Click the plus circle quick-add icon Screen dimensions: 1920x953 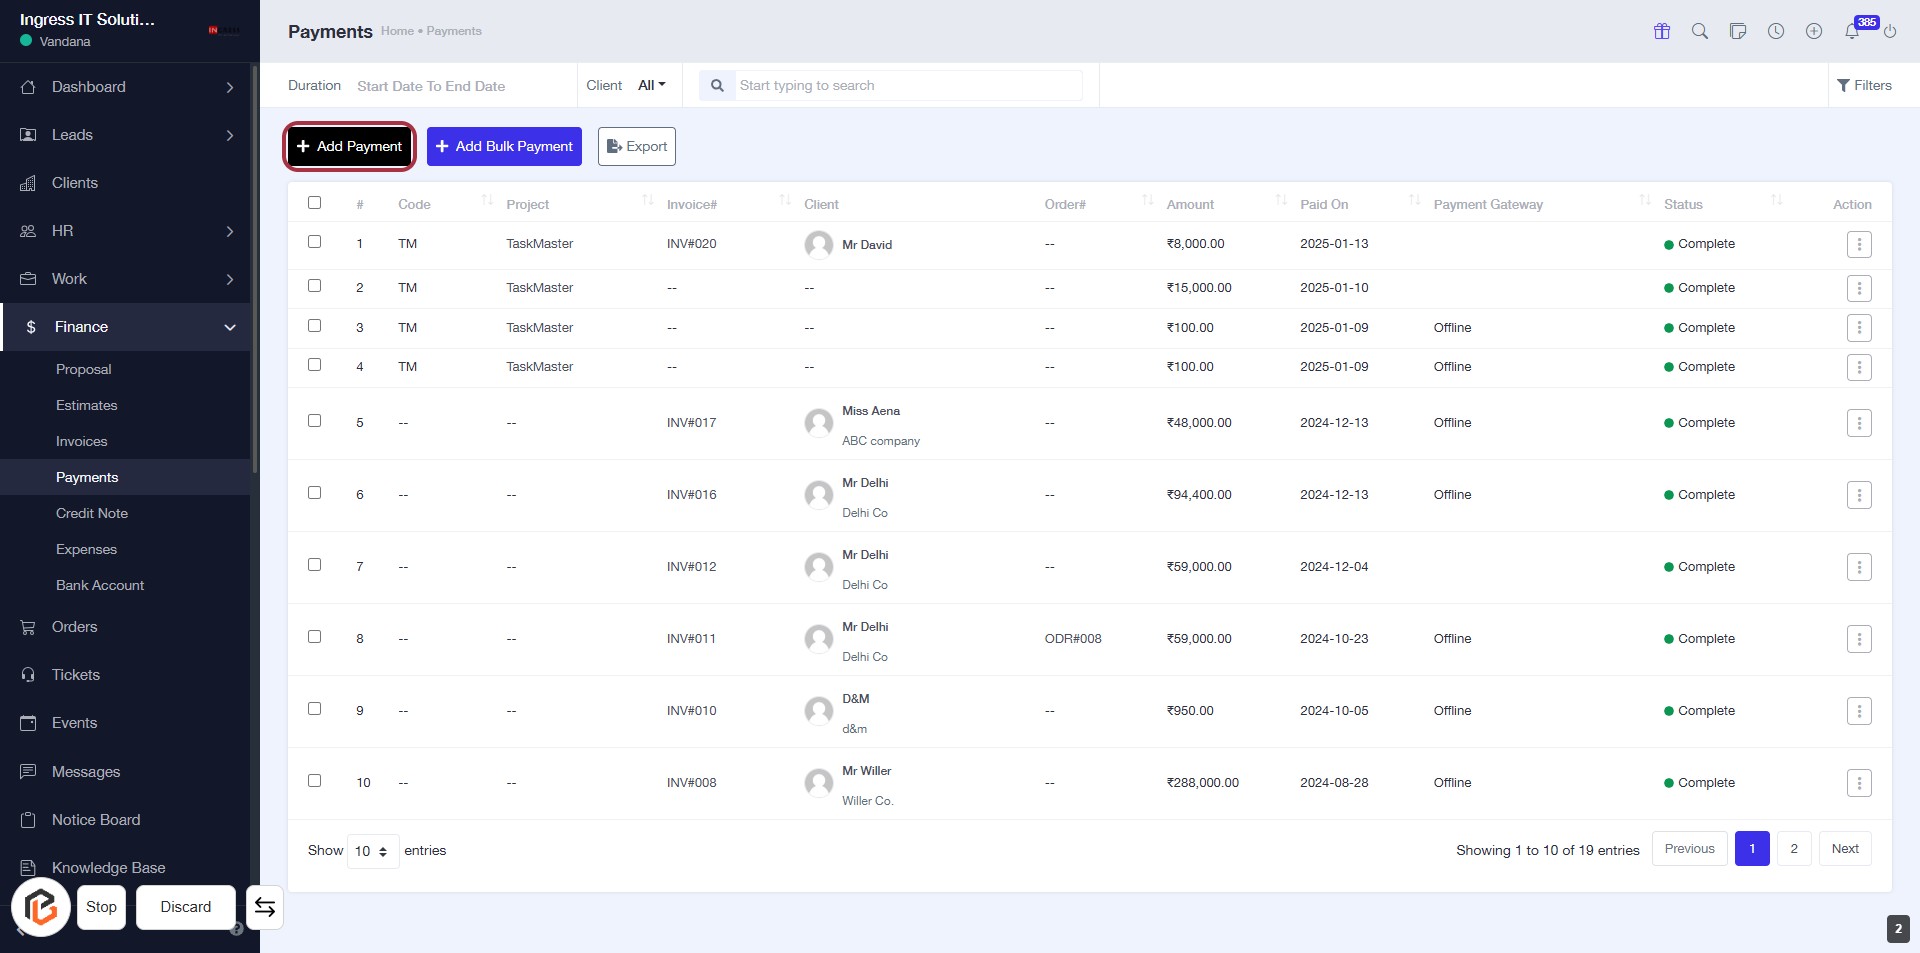1814,31
